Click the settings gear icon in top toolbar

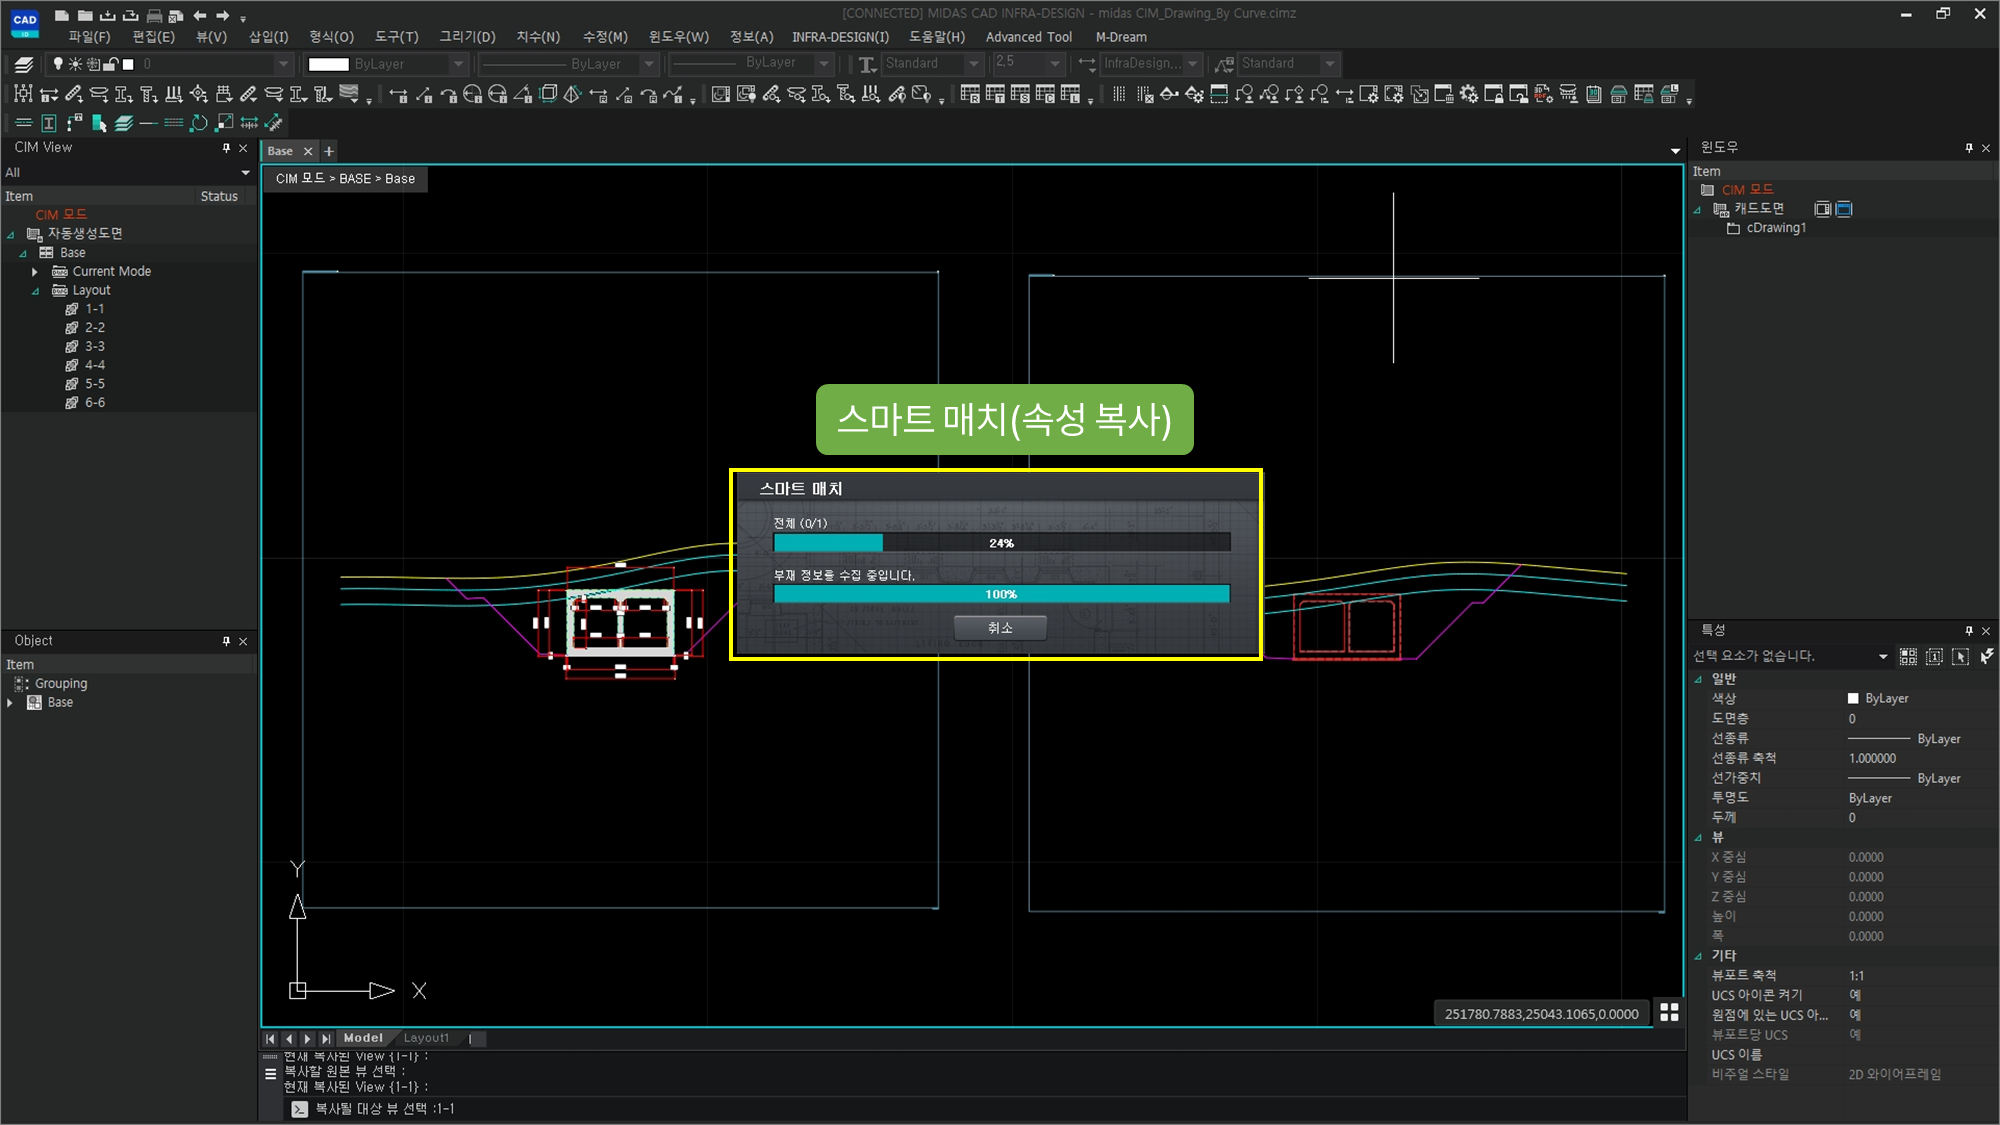(x=1468, y=95)
